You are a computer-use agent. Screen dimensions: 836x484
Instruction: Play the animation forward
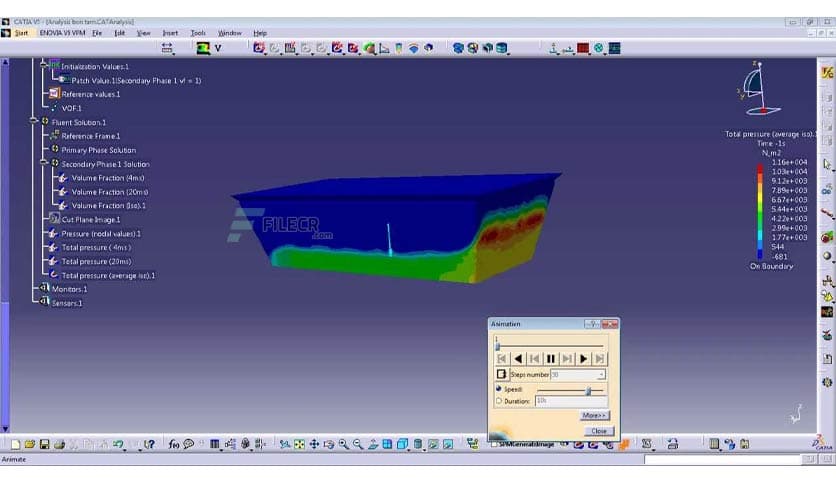pos(583,359)
